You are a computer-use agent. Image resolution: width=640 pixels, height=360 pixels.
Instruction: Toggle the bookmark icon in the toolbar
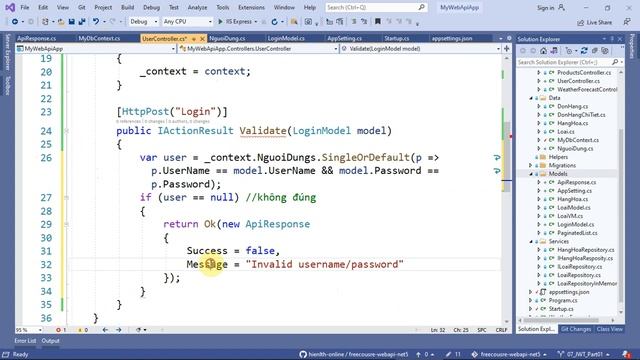click(x=378, y=22)
